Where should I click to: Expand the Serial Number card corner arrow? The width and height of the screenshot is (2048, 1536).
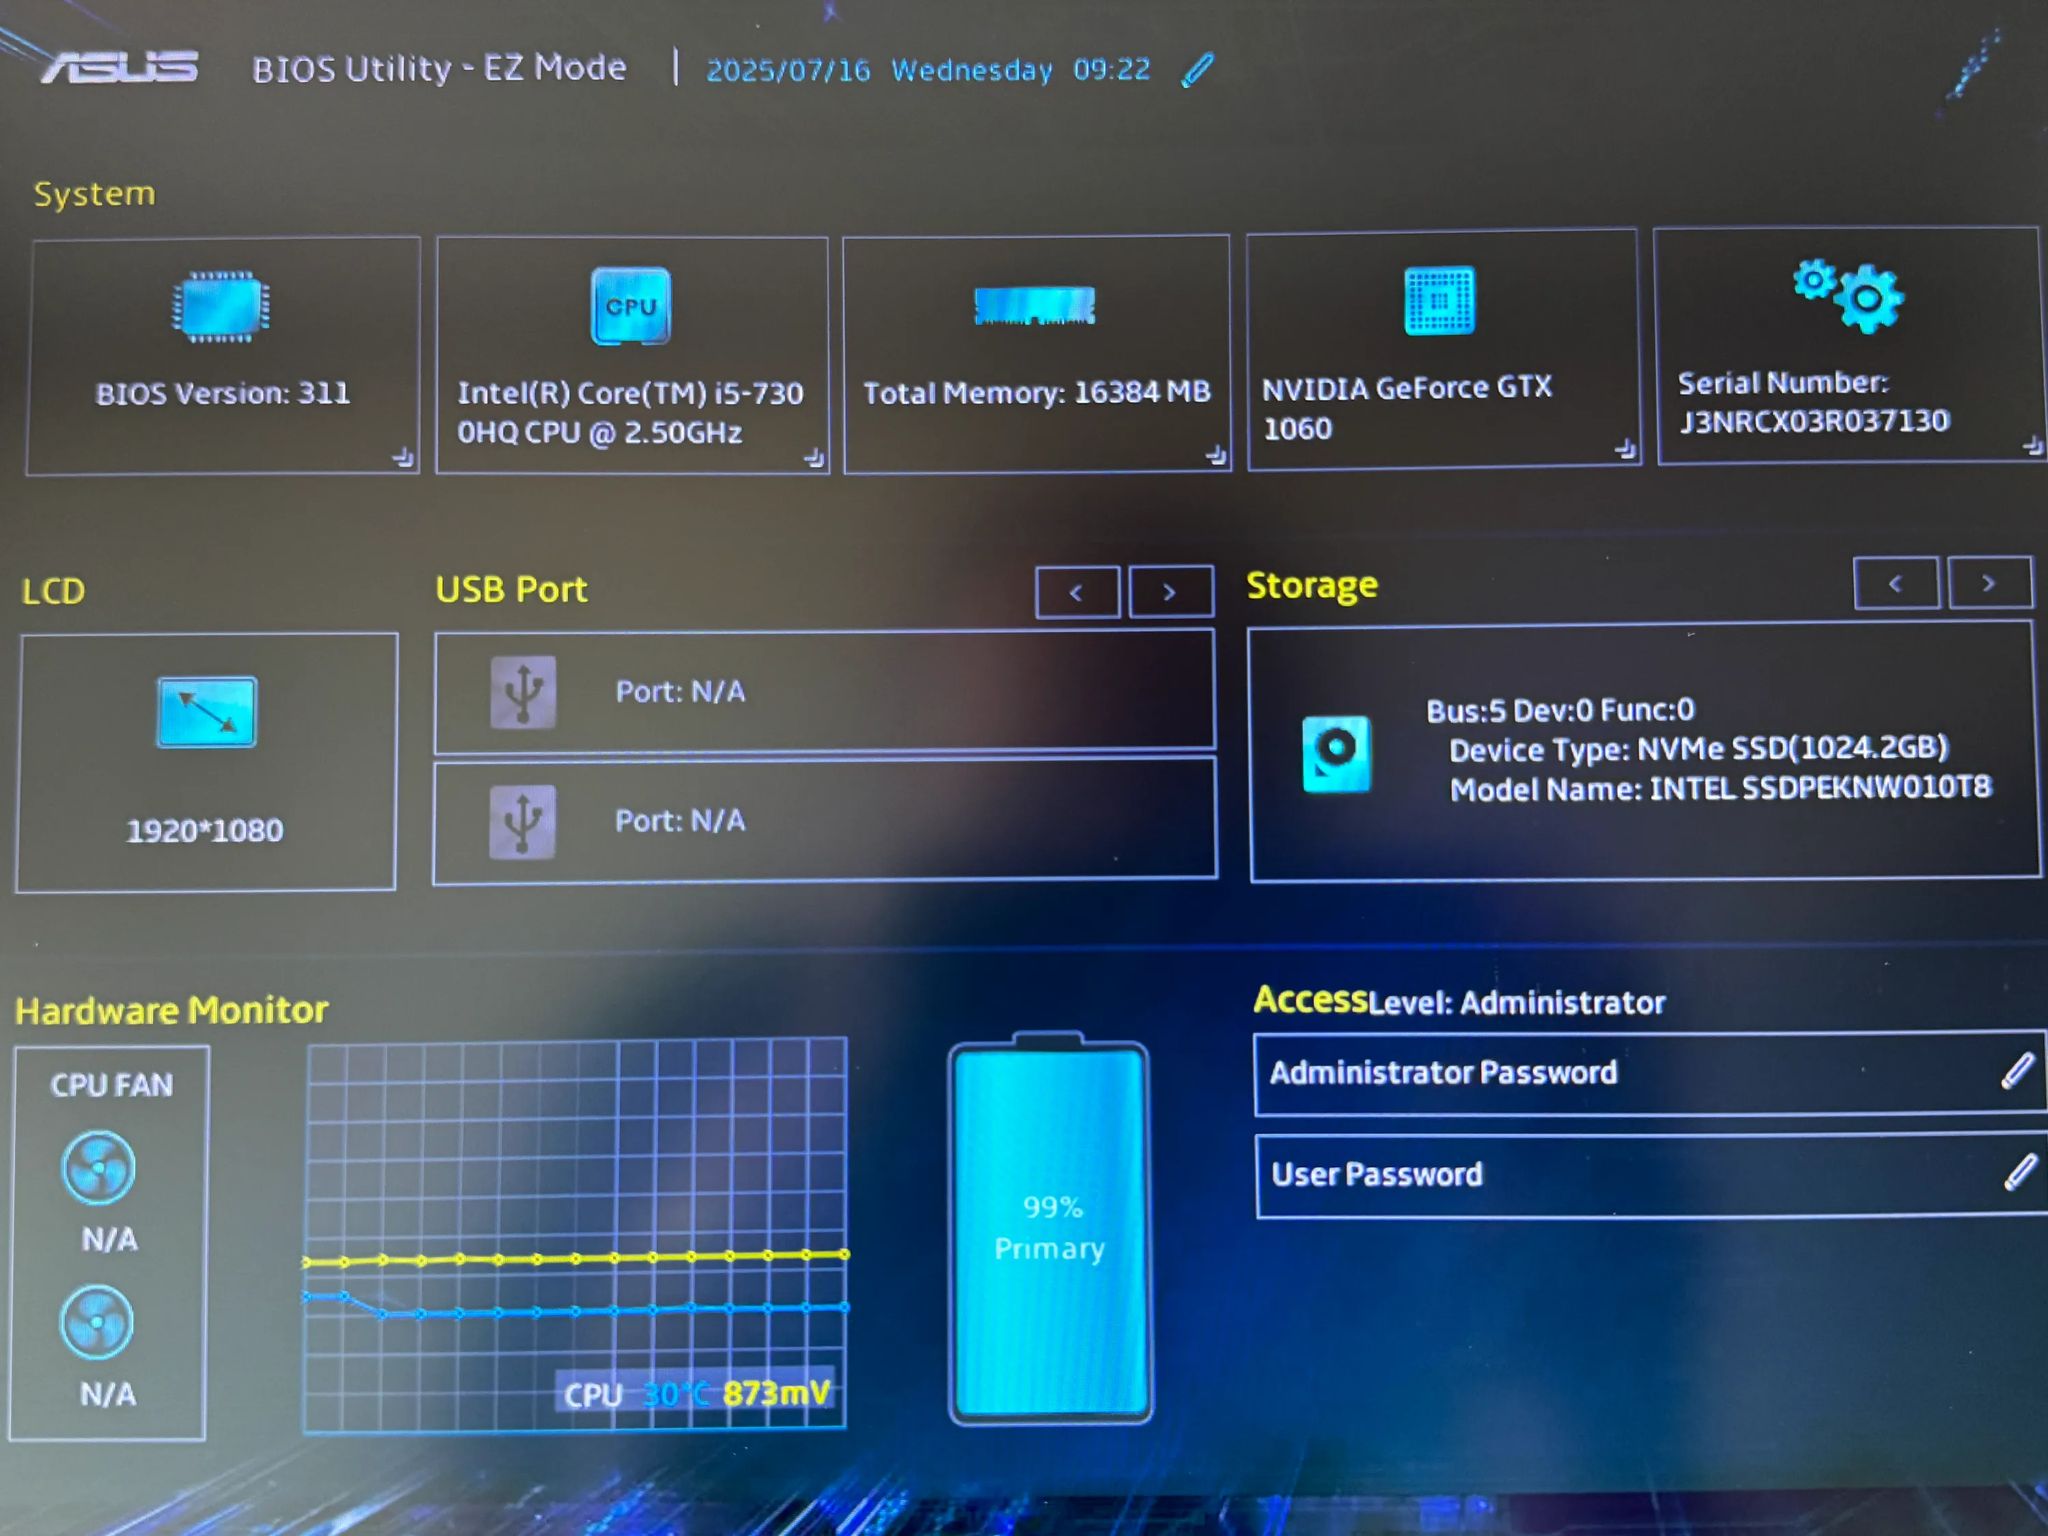(2032, 445)
